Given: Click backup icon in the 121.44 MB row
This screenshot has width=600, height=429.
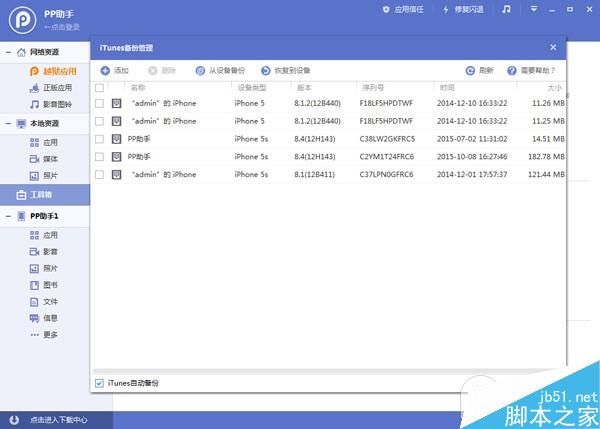Looking at the screenshot, I should click(116, 175).
